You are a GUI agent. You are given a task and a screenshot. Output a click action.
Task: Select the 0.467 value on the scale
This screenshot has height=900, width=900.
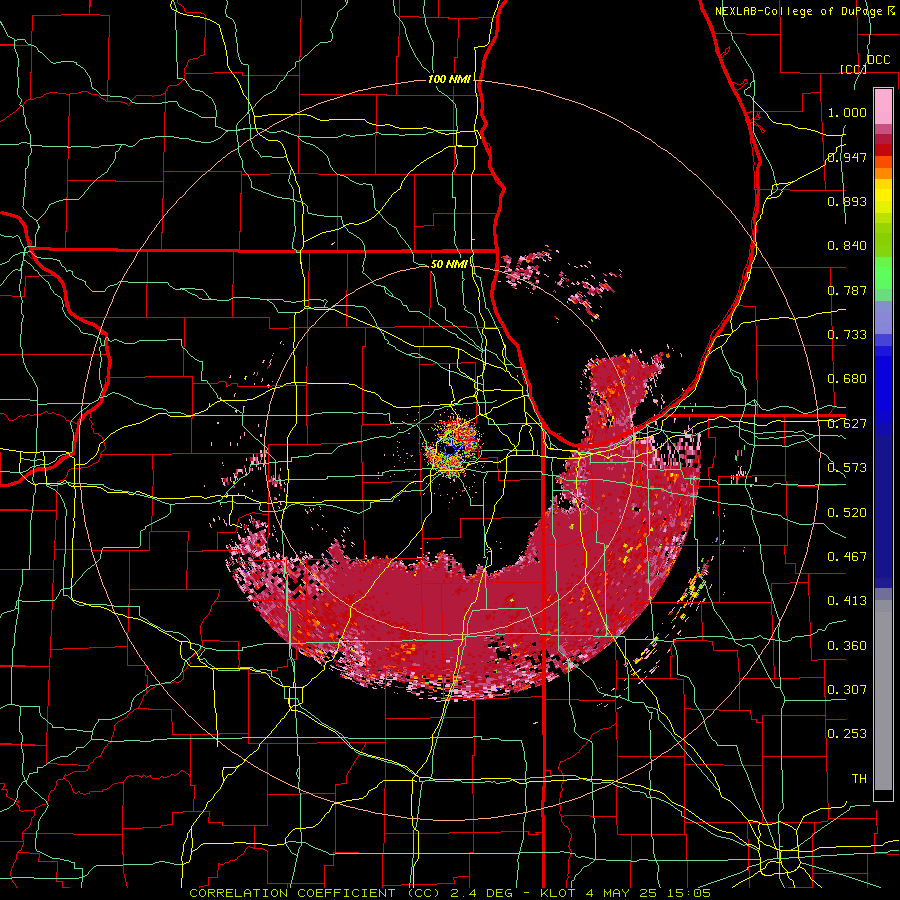click(x=847, y=557)
